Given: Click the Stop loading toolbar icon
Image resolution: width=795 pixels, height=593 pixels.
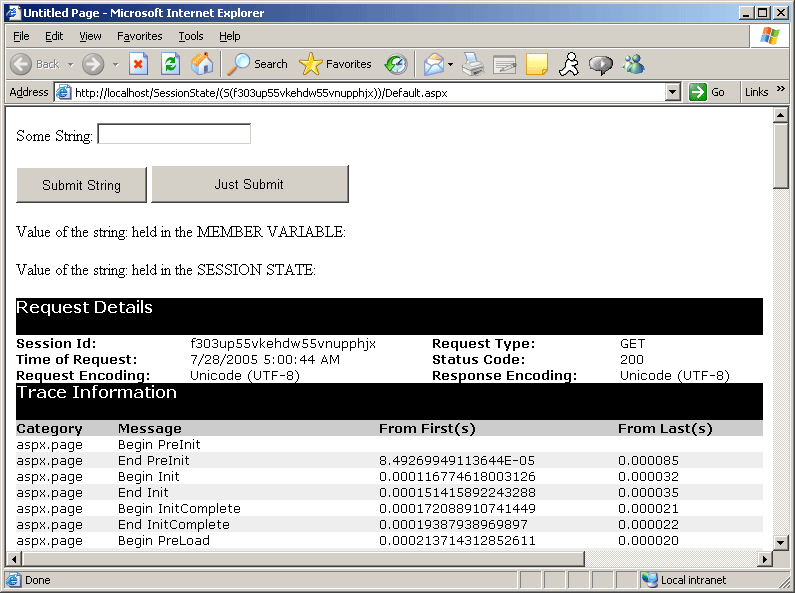Looking at the screenshot, I should click(x=139, y=64).
